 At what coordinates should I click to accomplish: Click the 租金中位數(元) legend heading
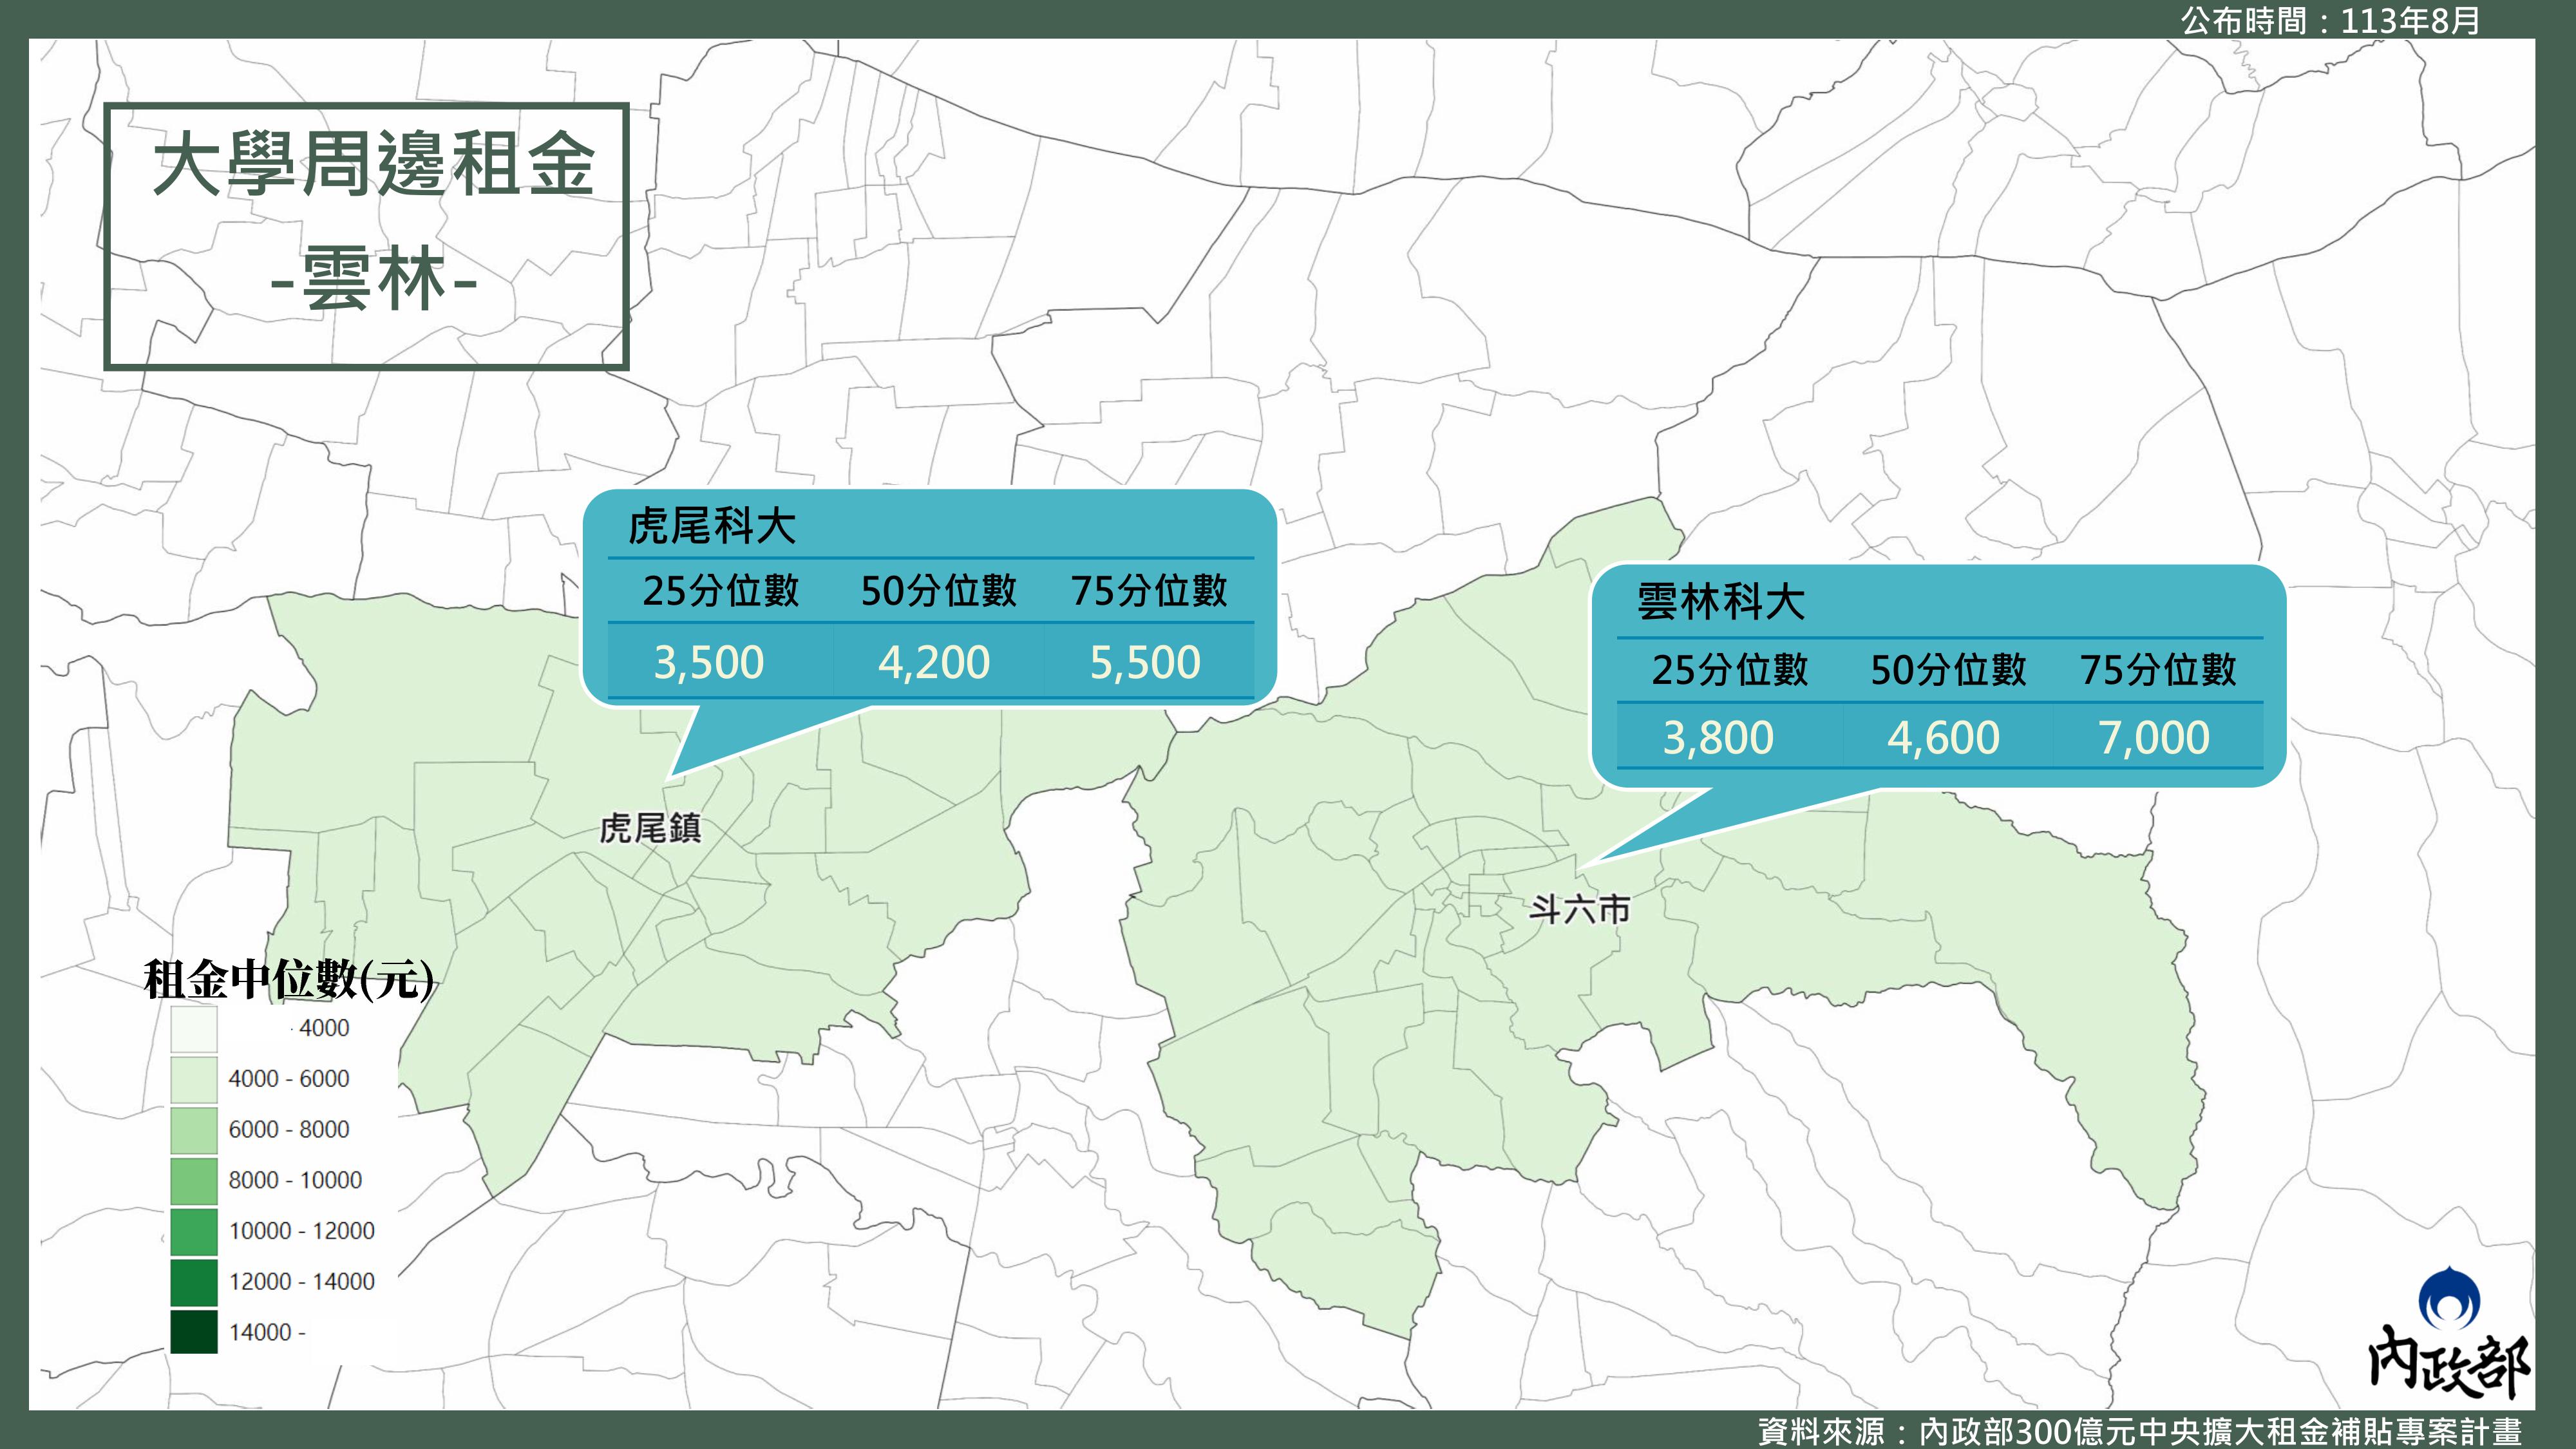(x=288, y=979)
